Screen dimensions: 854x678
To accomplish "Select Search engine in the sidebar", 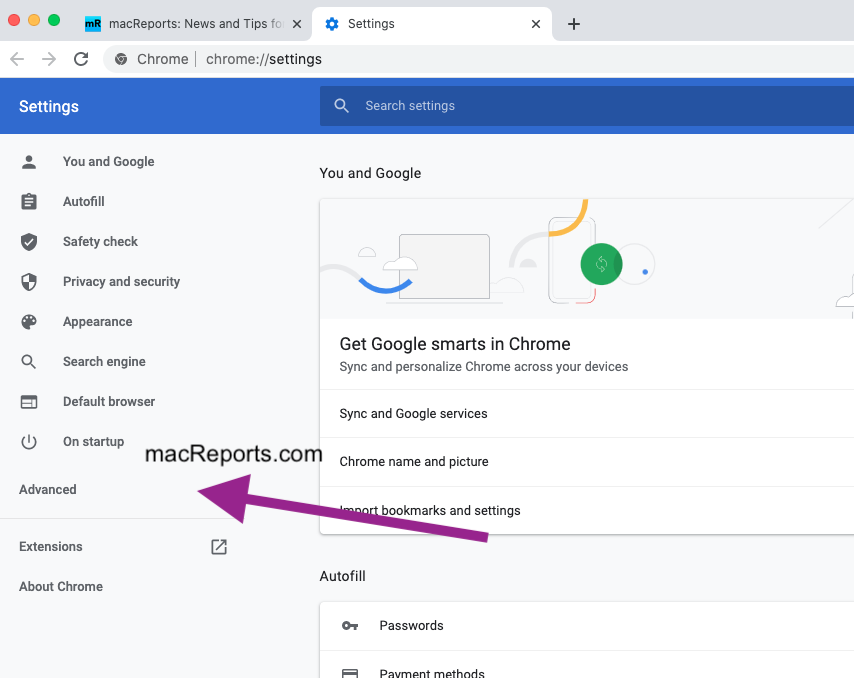I will pos(104,362).
